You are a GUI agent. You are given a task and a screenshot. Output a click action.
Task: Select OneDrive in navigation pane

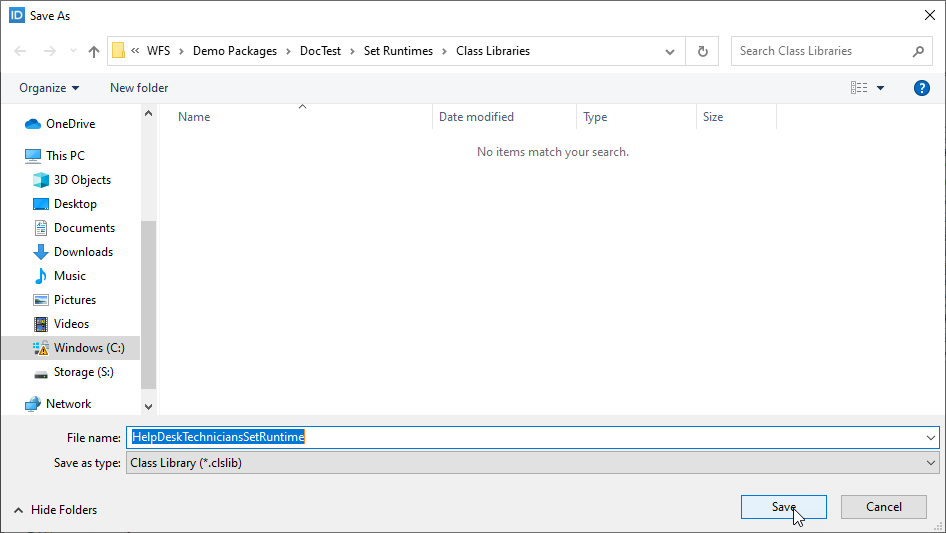(71, 124)
